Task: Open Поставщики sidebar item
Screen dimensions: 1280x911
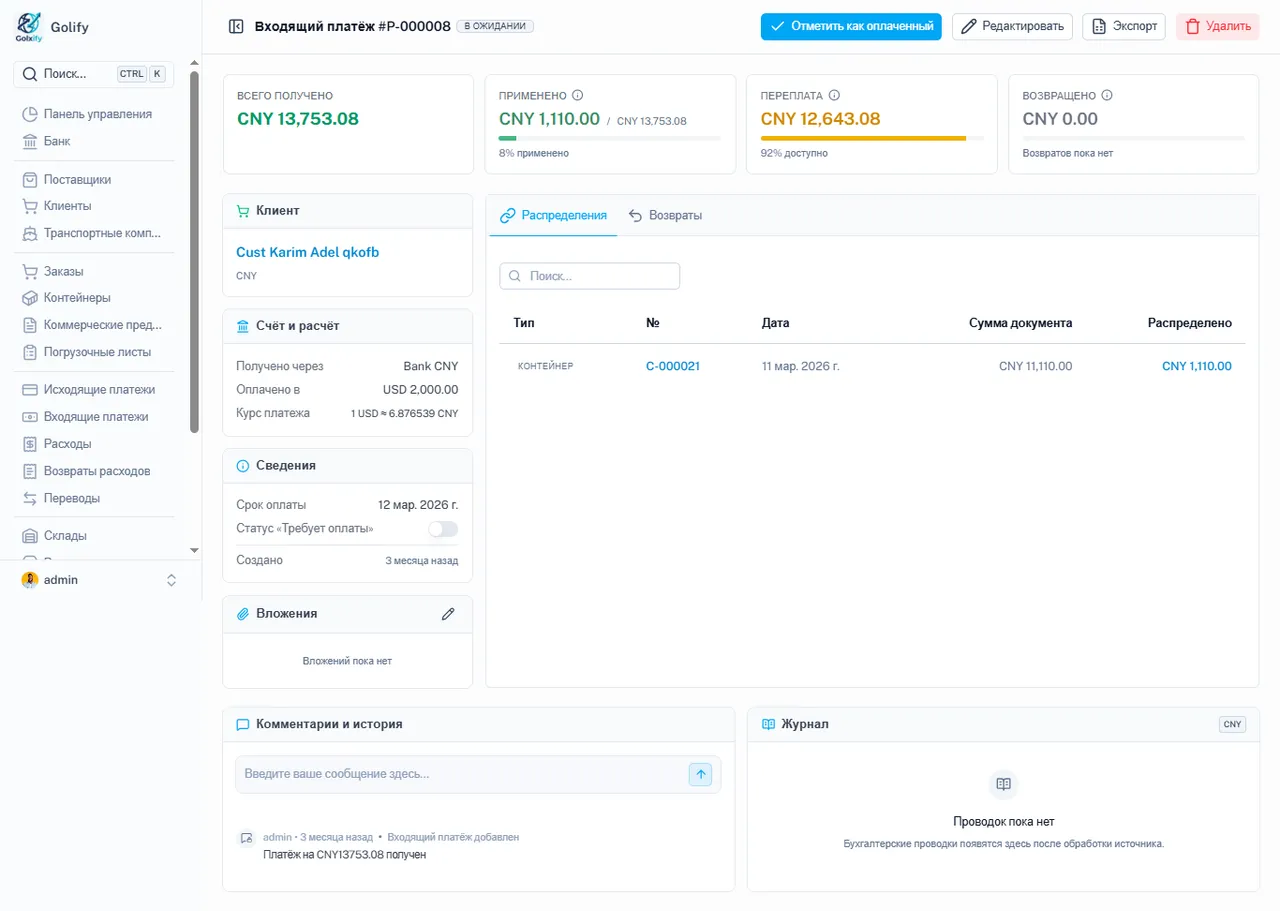Action: (77, 180)
